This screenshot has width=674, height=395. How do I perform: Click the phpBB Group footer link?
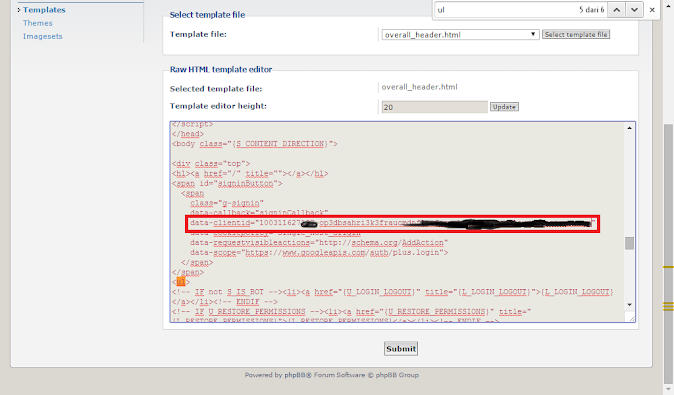click(x=397, y=375)
